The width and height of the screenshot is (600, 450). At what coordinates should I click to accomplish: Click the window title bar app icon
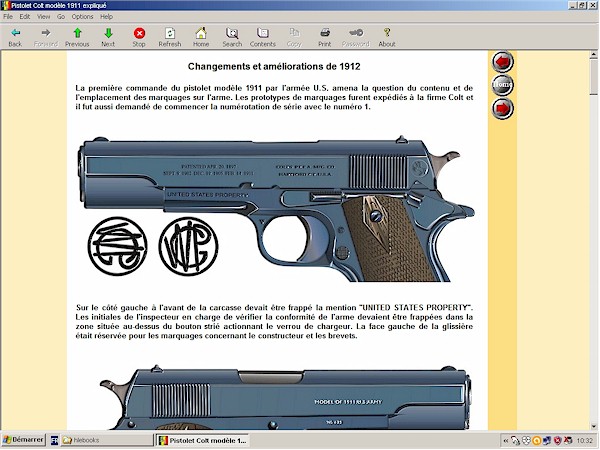(5, 5)
